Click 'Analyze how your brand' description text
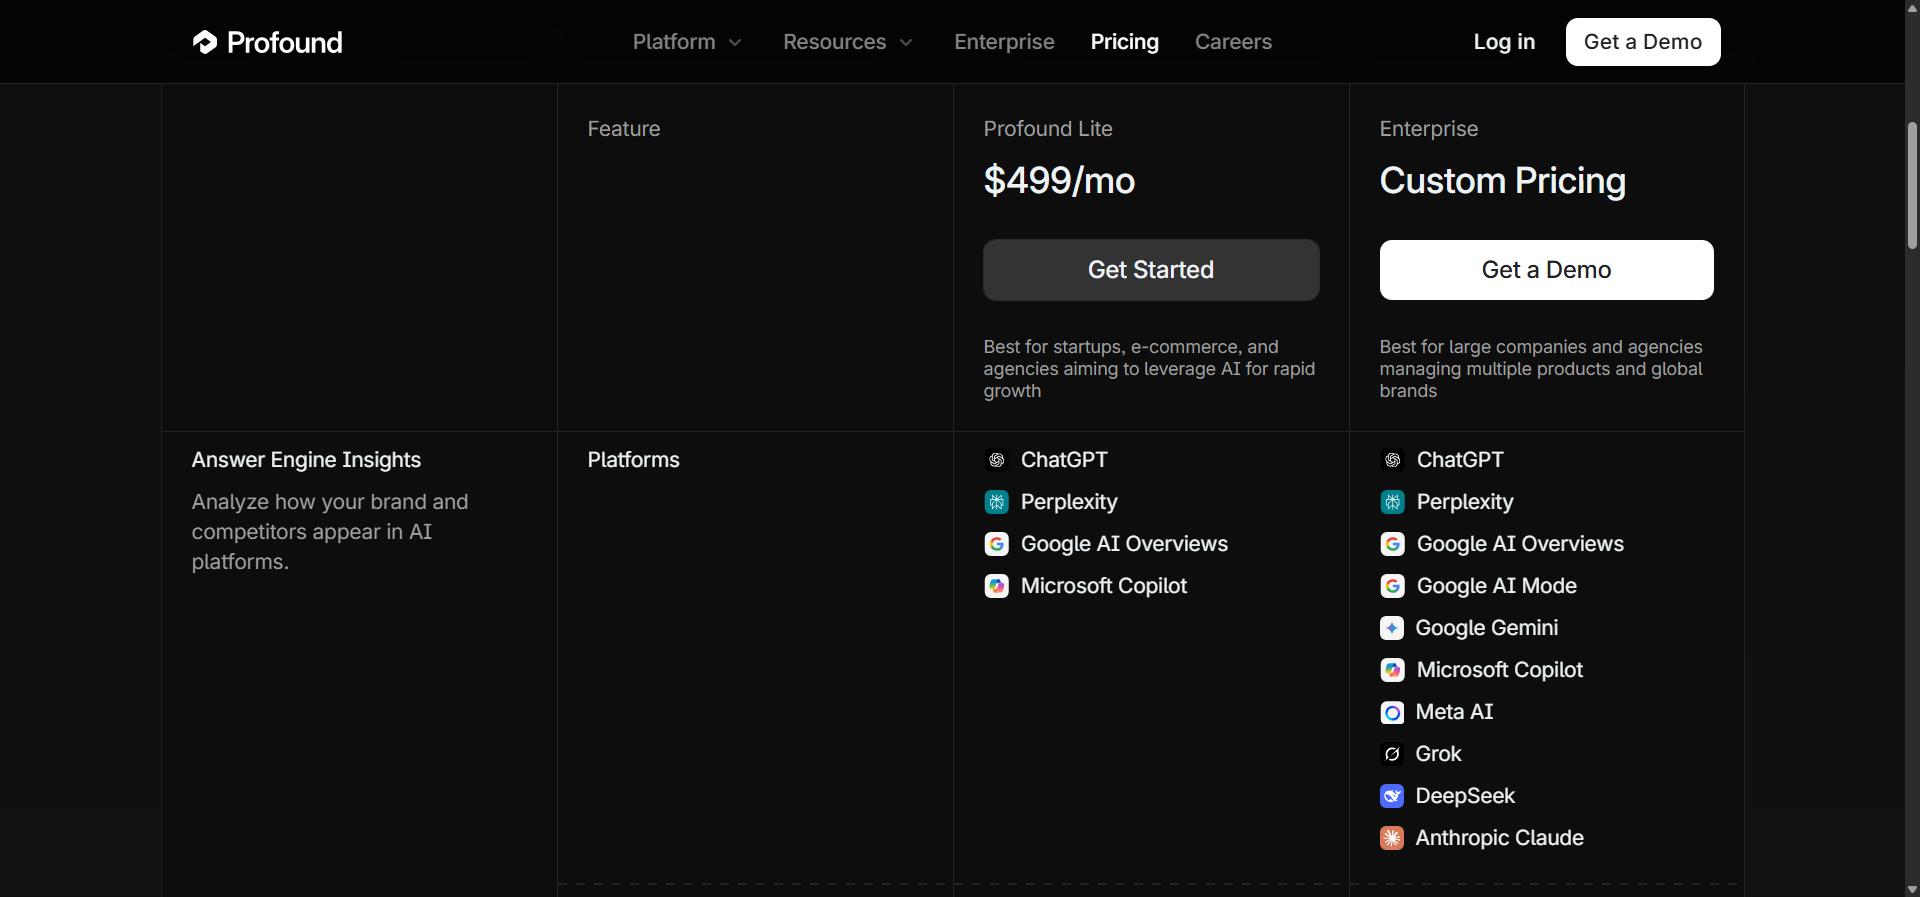 coord(330,532)
